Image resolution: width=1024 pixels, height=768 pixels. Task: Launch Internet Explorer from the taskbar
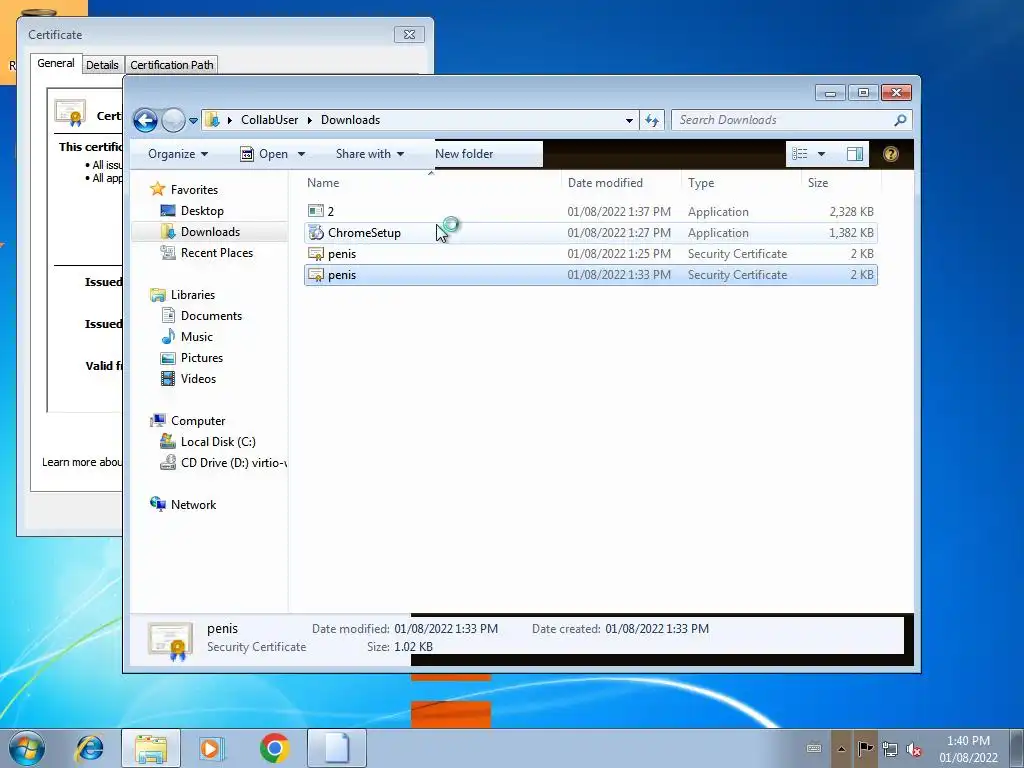(x=89, y=748)
